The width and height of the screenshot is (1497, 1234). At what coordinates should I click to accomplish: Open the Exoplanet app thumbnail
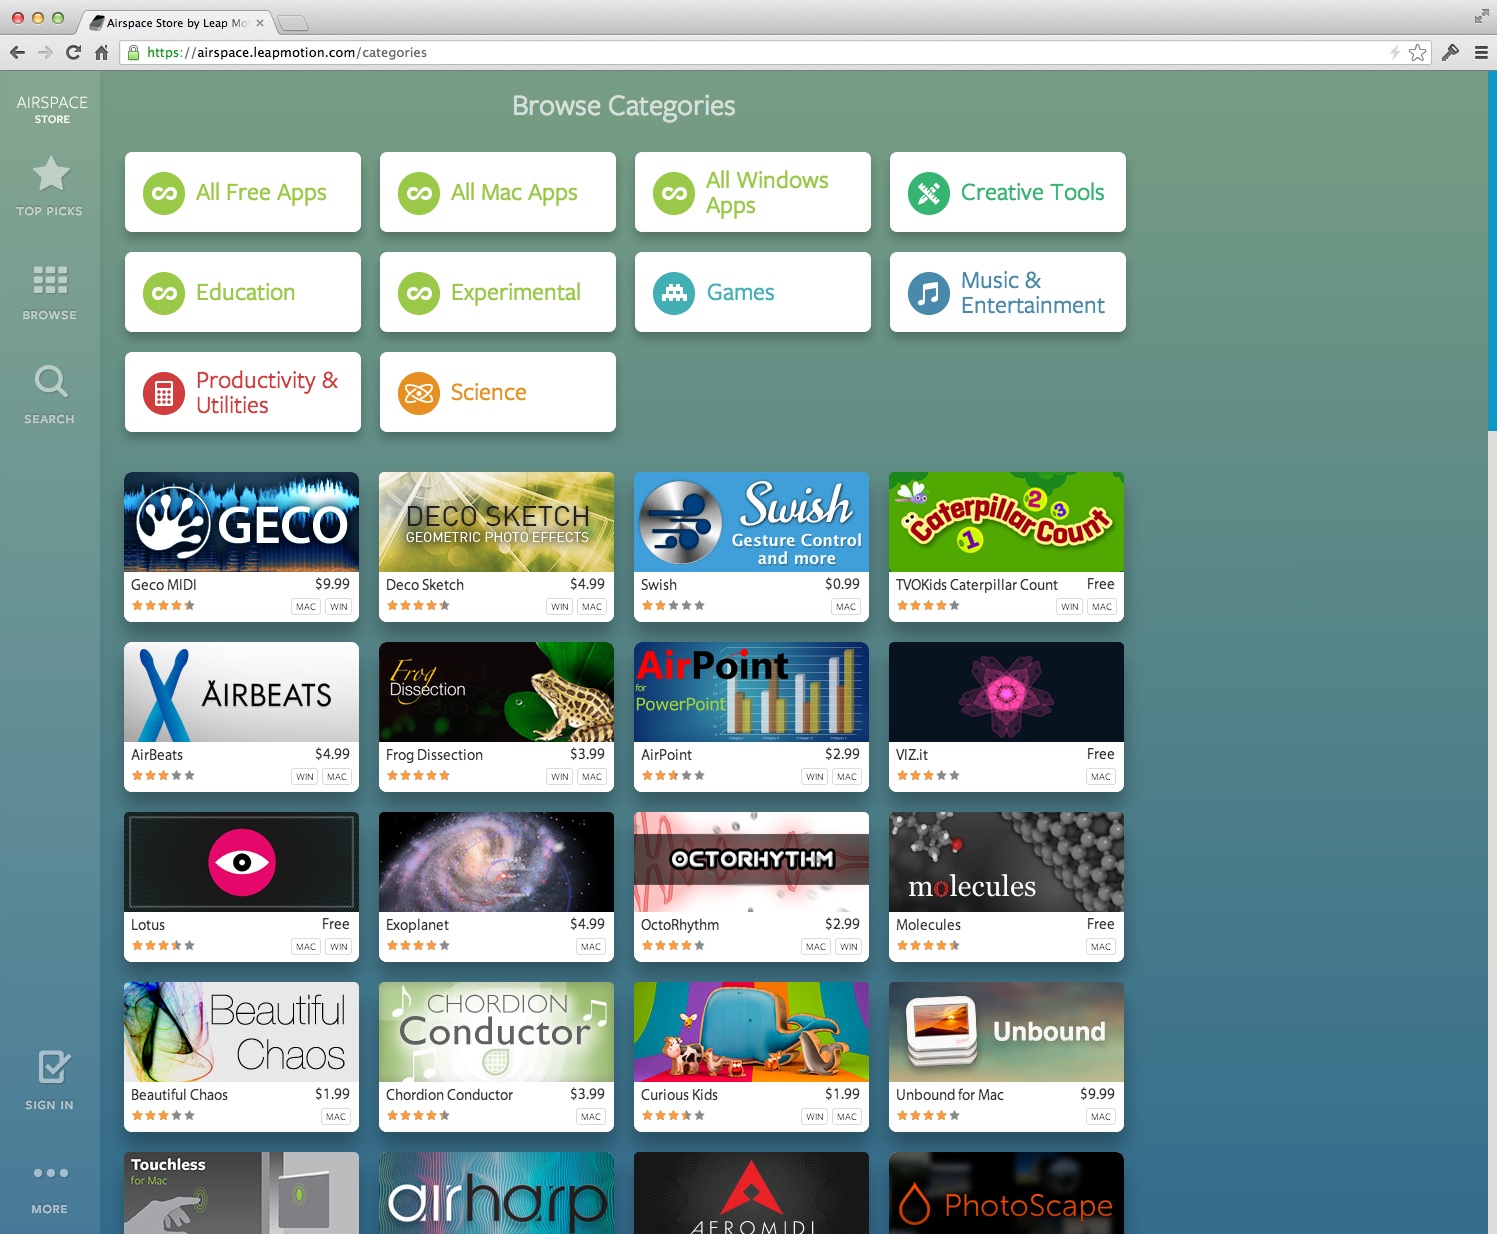pyautogui.click(x=496, y=862)
